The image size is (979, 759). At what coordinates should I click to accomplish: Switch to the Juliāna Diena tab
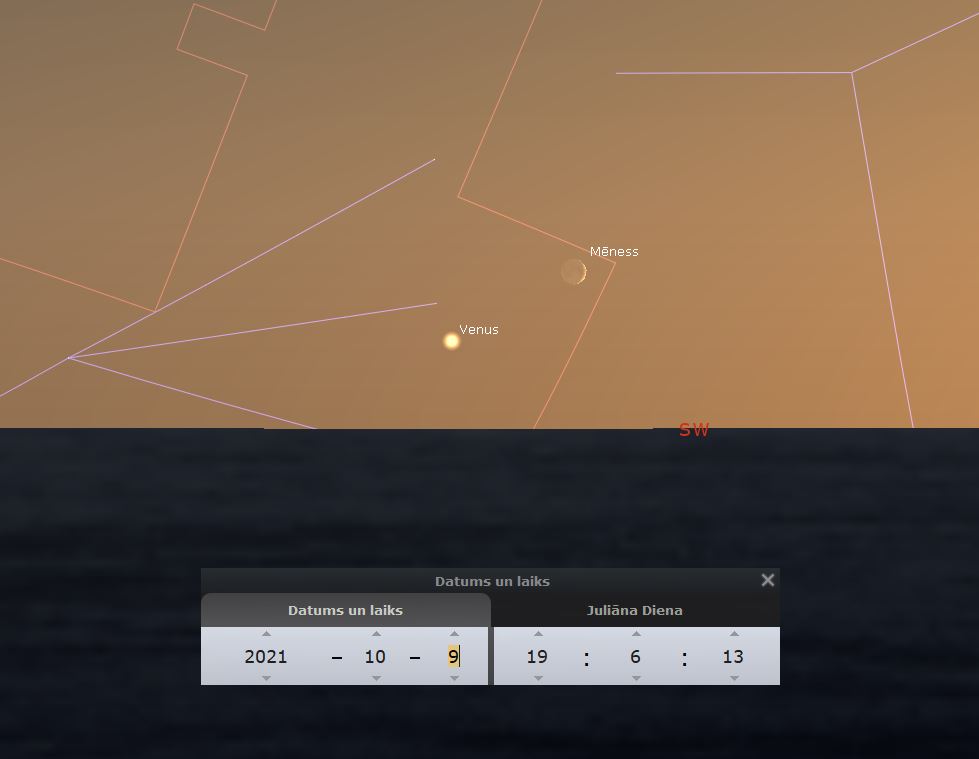click(x=635, y=610)
